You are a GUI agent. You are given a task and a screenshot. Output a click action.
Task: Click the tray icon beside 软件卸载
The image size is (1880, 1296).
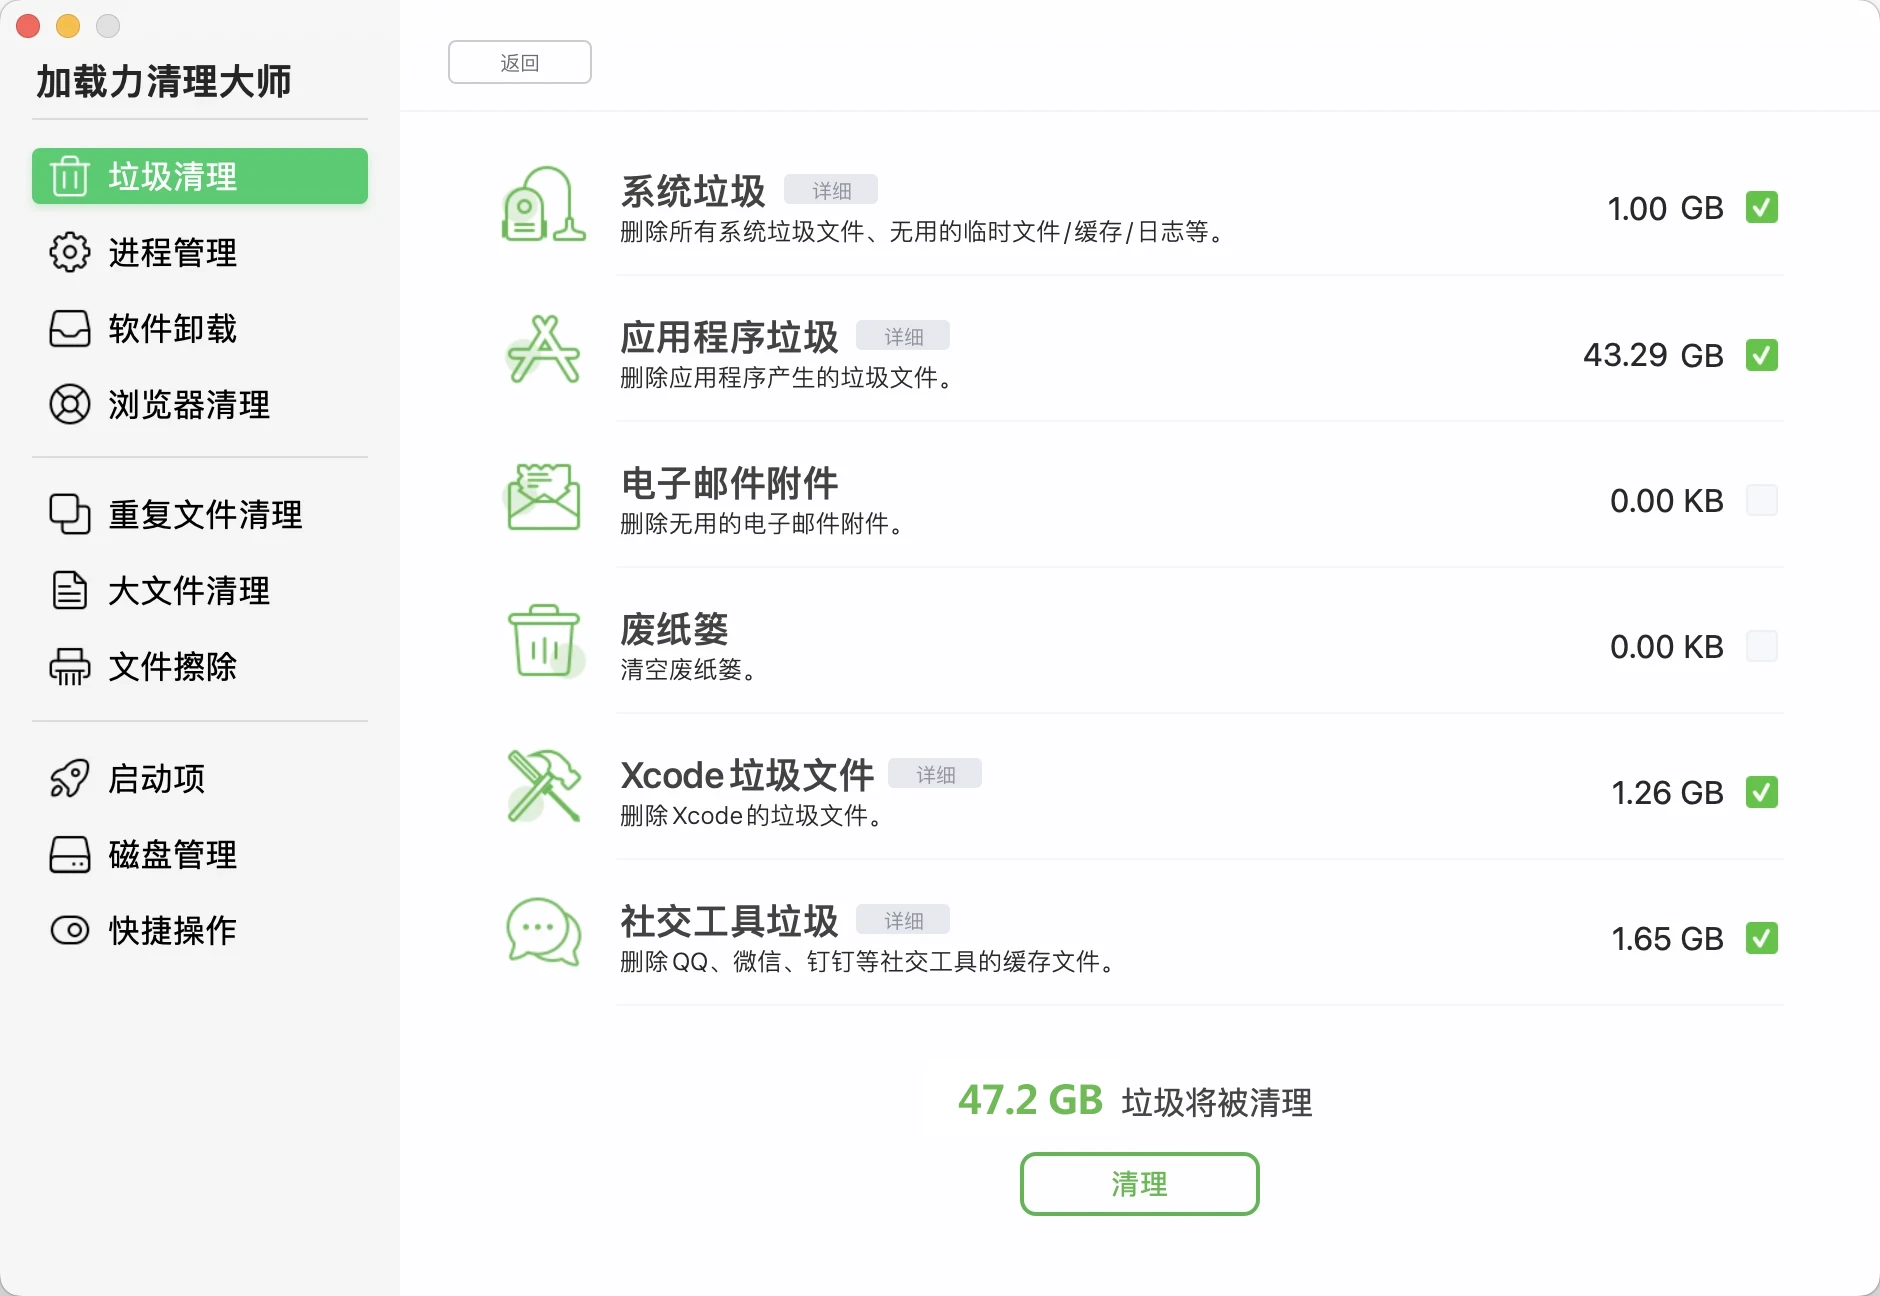tap(69, 328)
